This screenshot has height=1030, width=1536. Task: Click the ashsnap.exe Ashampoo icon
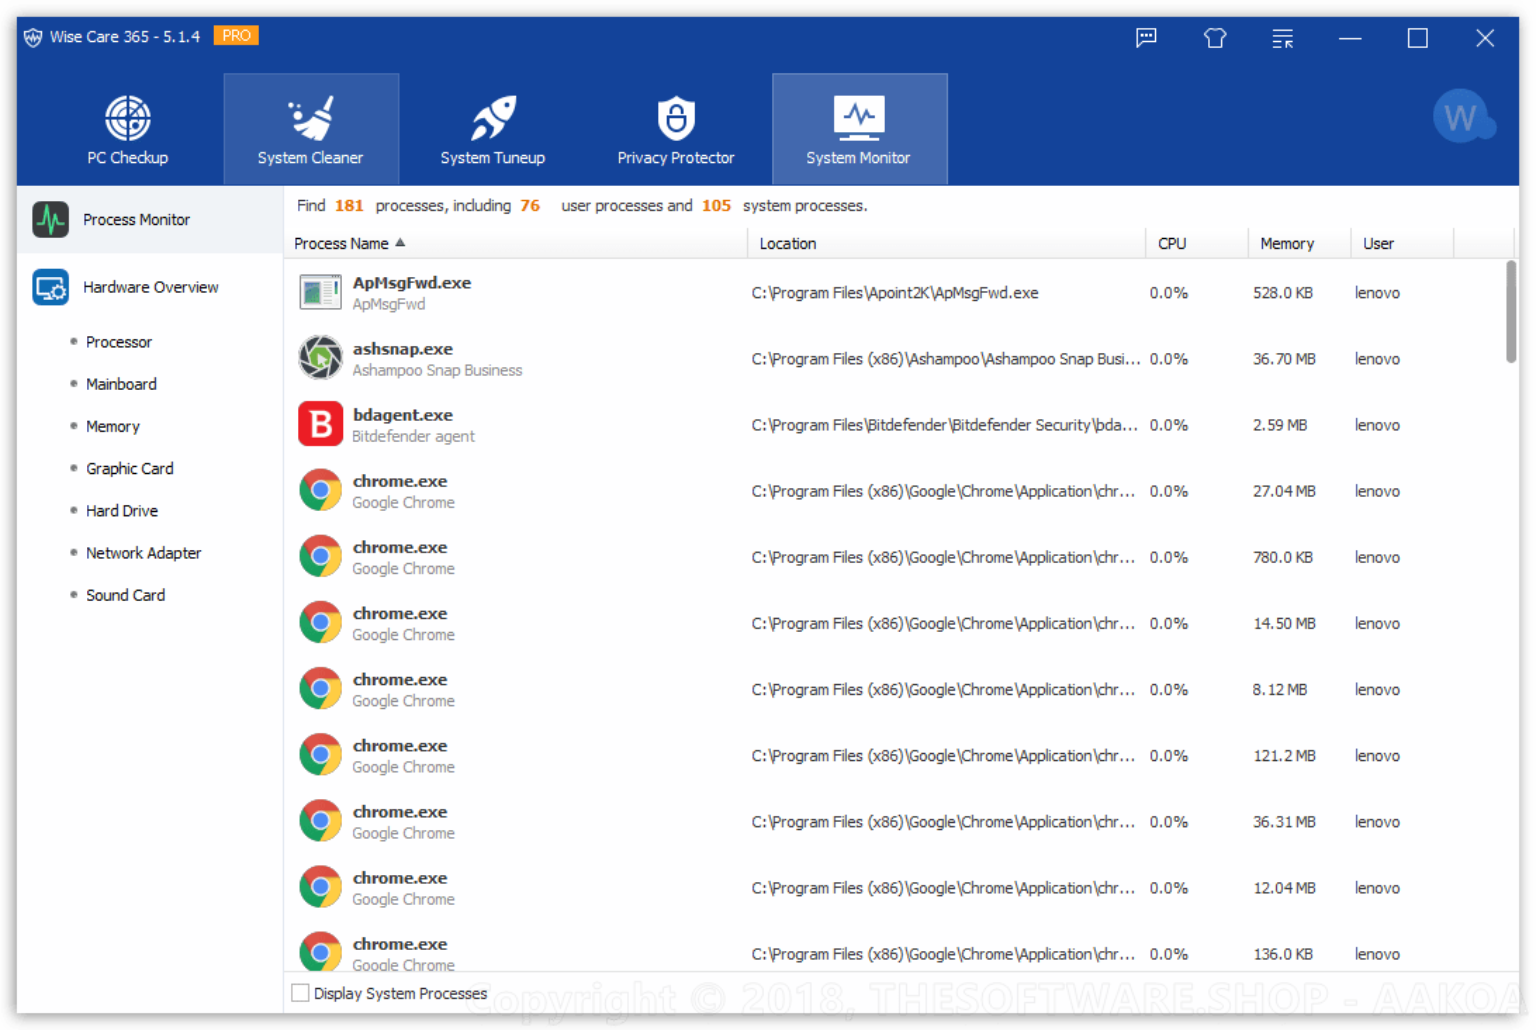[x=320, y=358]
